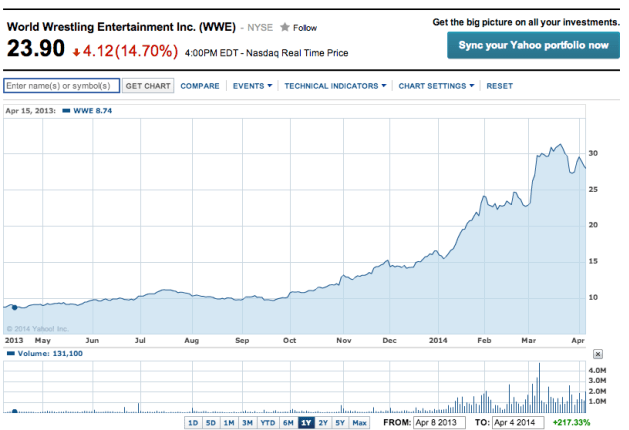Close the volume panel with X icon

(x=598, y=354)
